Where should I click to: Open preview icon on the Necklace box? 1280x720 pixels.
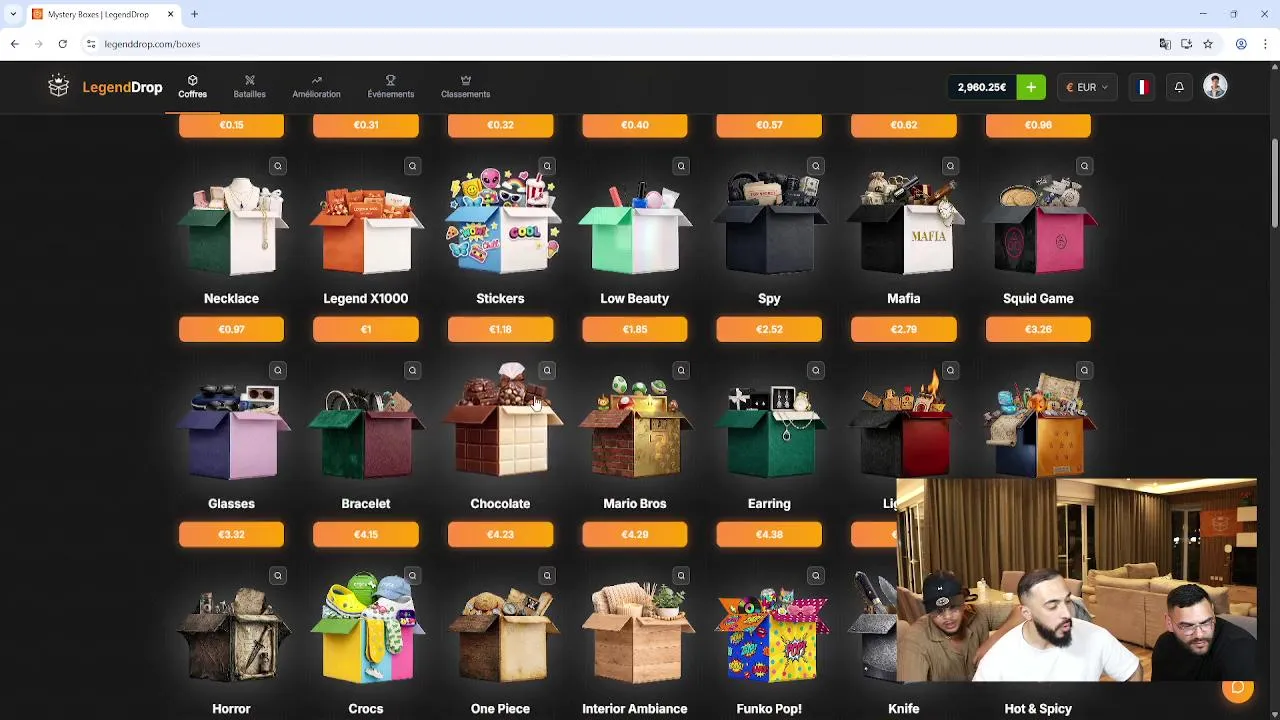tap(278, 166)
